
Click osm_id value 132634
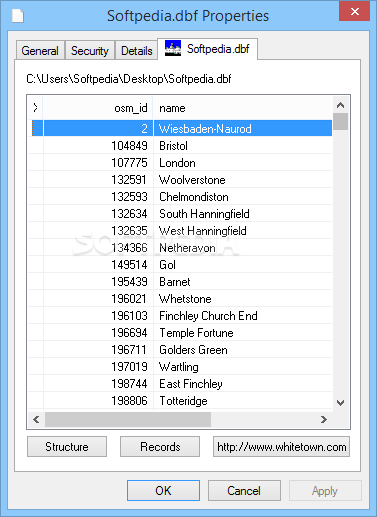tap(129, 214)
